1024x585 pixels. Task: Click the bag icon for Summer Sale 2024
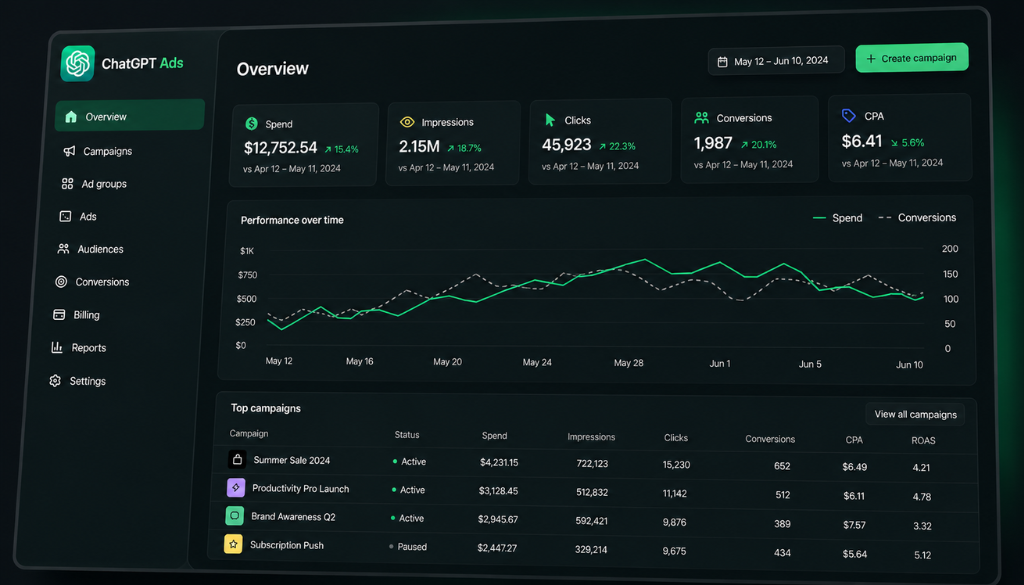(x=237, y=459)
